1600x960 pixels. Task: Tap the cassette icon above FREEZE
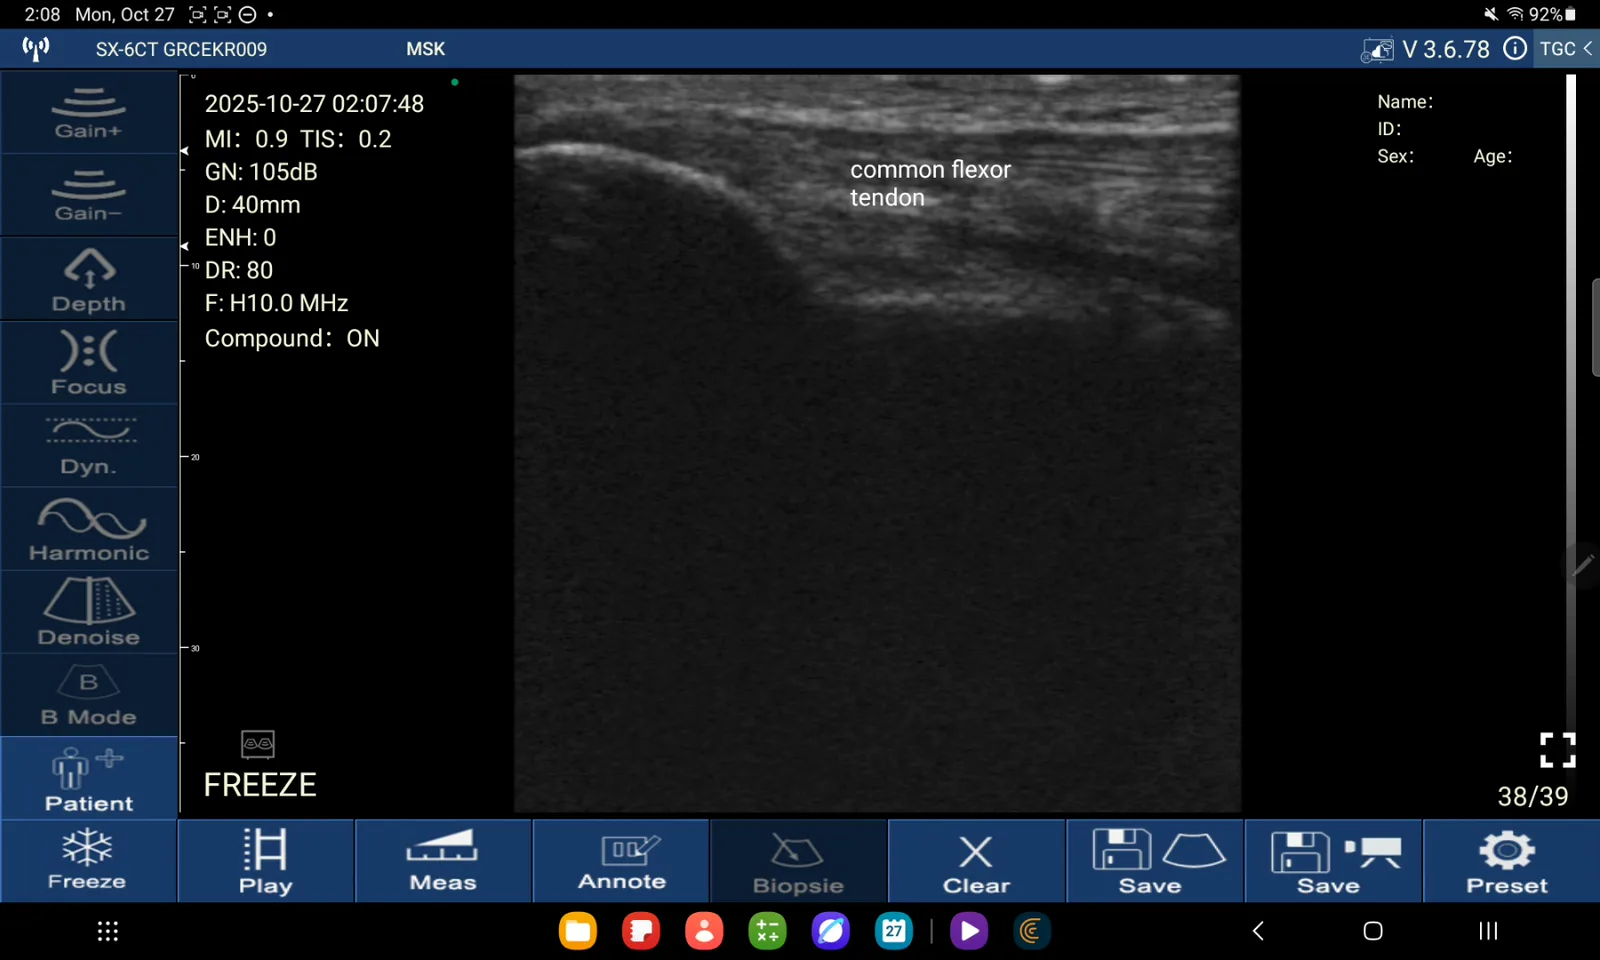[x=258, y=744]
